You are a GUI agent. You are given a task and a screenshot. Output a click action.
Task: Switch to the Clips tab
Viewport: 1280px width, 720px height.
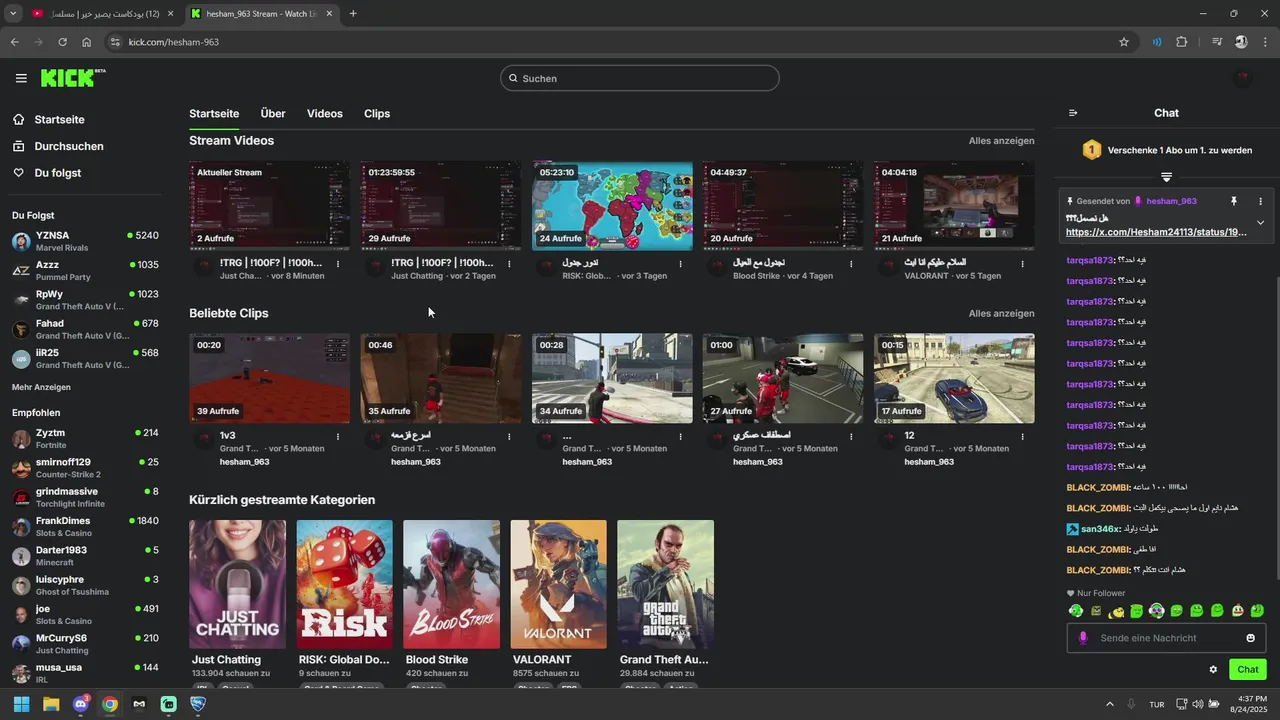pos(377,114)
